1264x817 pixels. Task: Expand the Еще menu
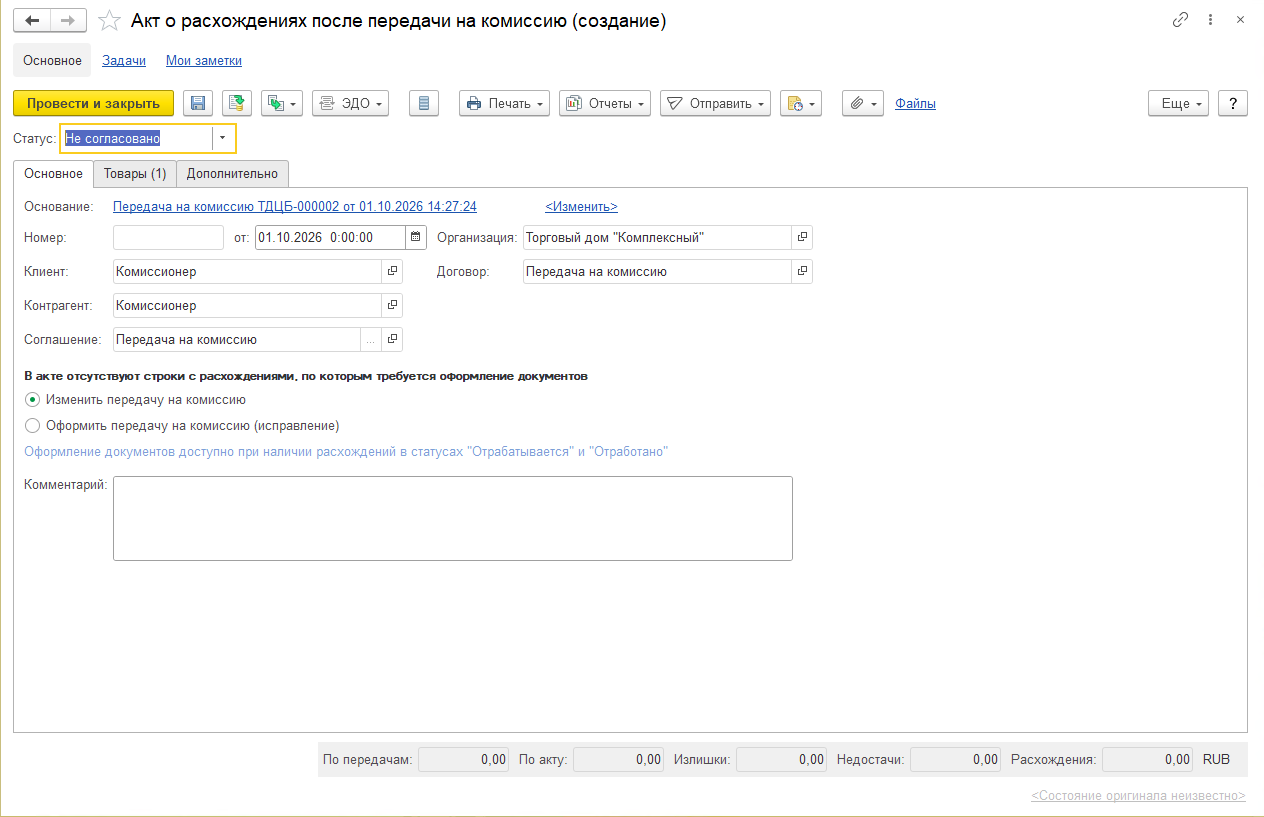1179,103
